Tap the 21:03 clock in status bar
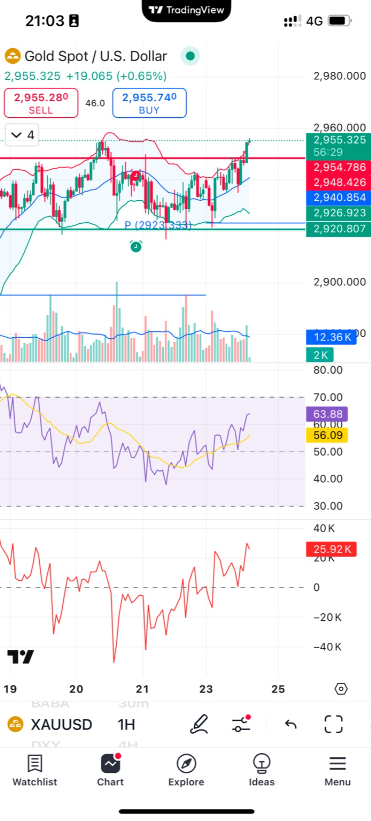 44,21
